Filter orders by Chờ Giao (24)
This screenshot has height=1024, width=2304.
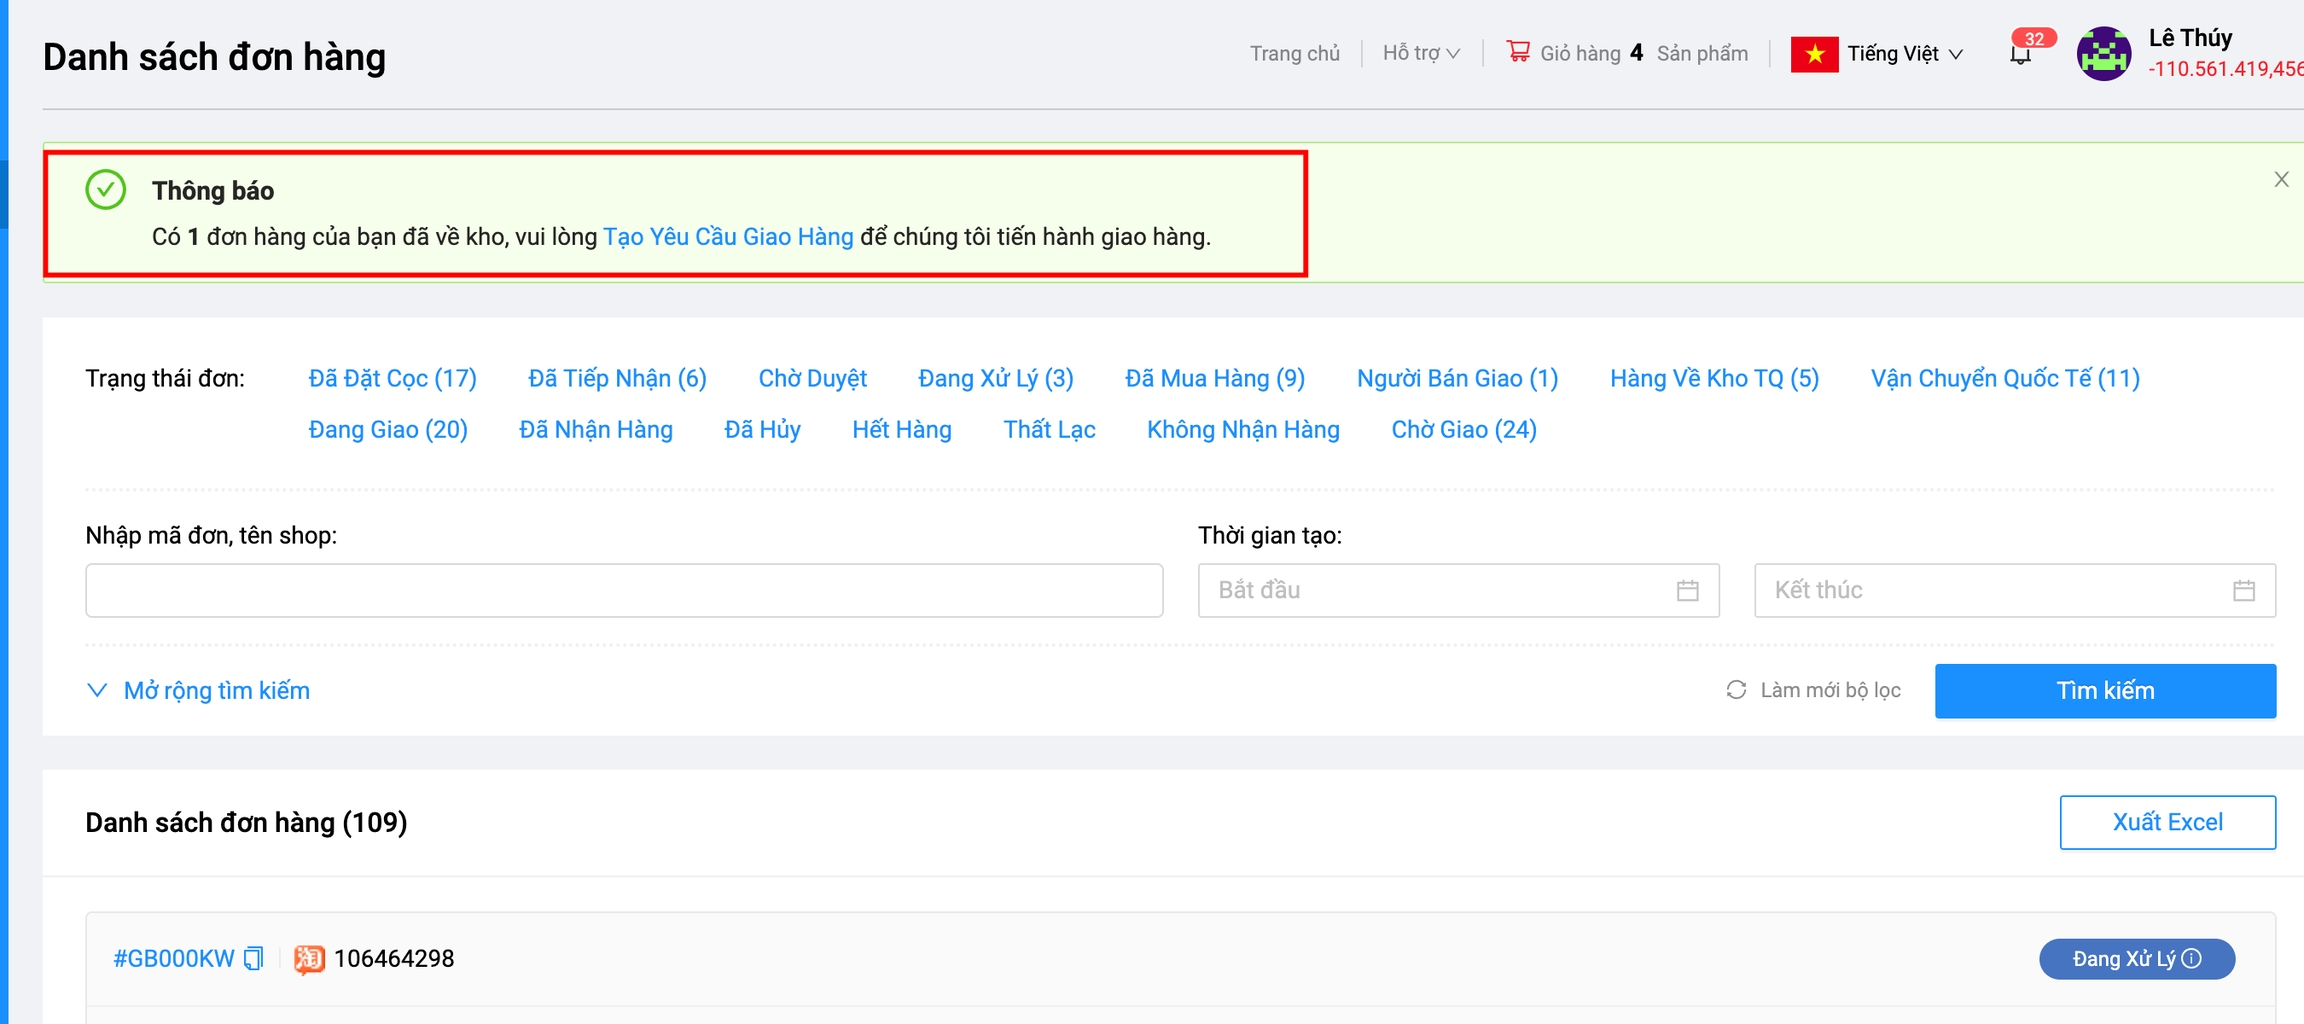point(1463,430)
